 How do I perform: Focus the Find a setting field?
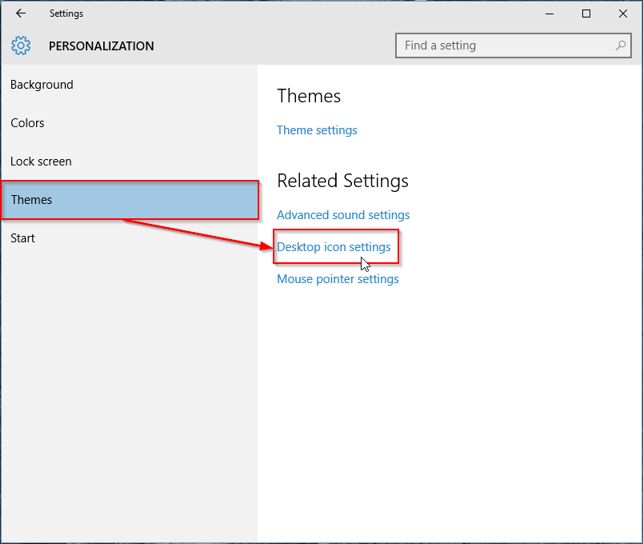[505, 45]
